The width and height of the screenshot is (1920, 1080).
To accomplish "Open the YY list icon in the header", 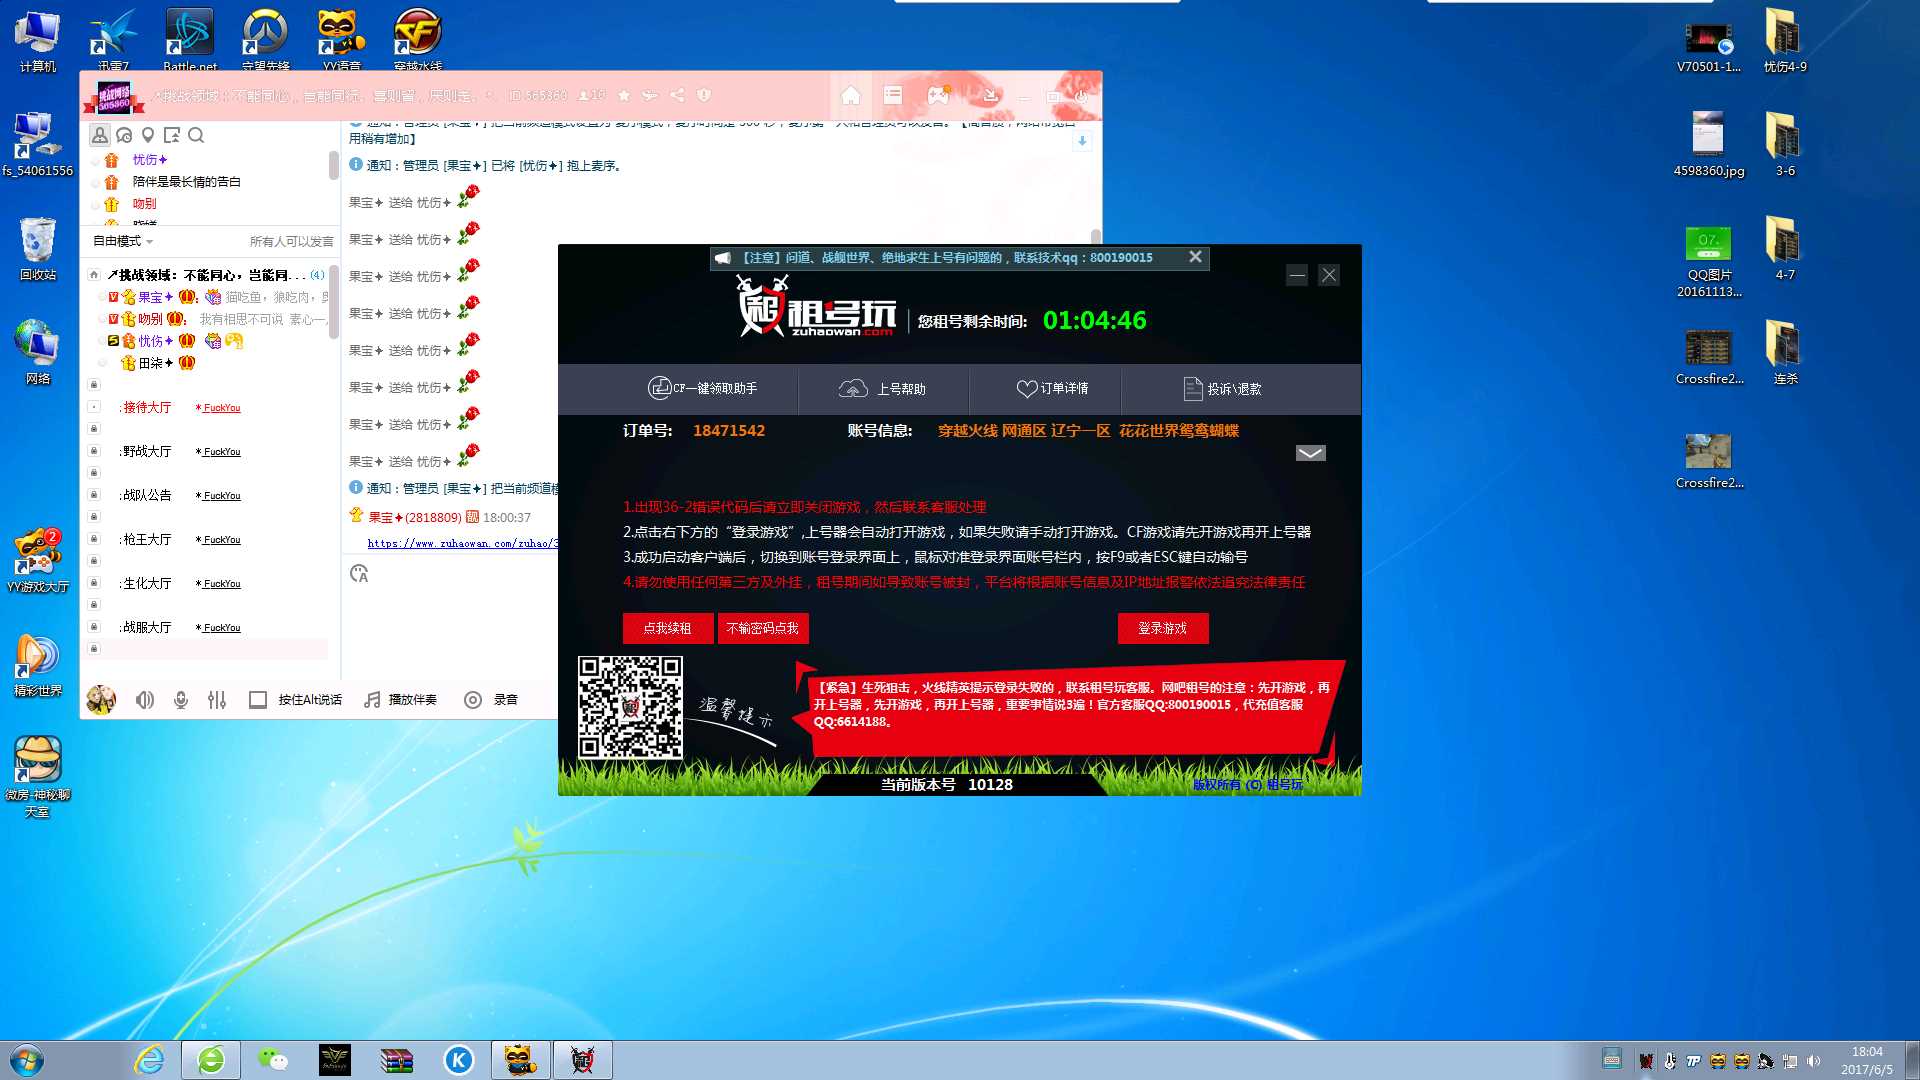I will point(893,95).
